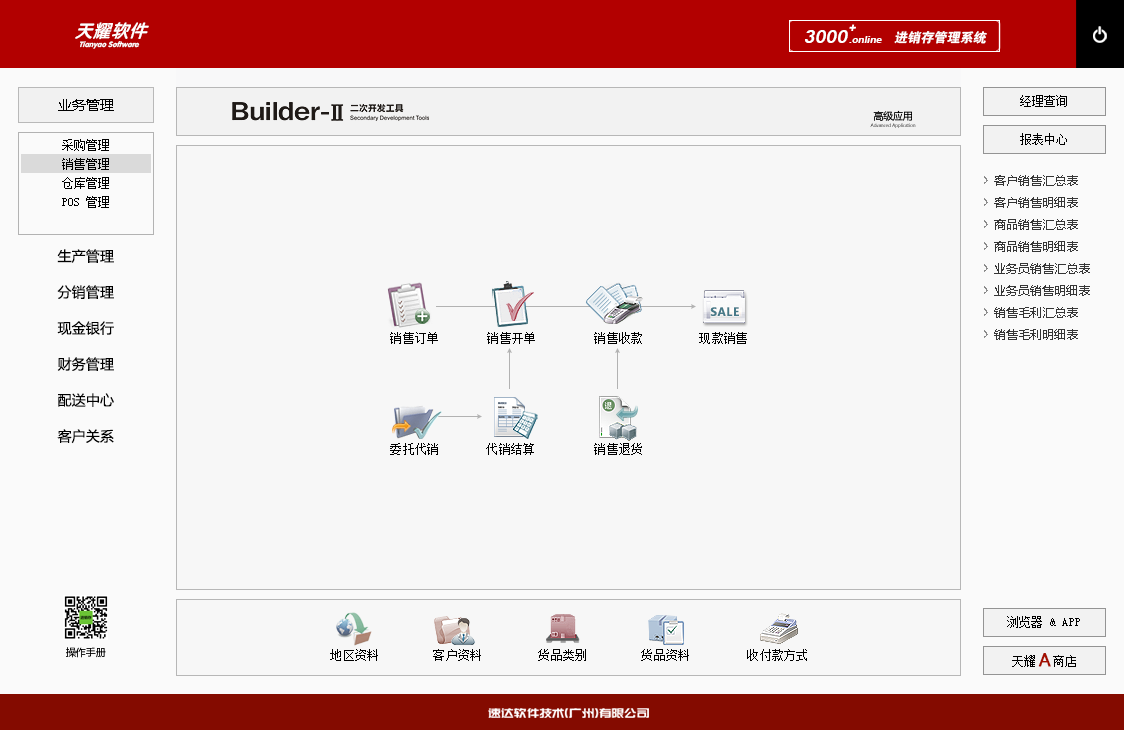1124x730 pixels.
Task: Select 仓库管理 in the business list
Action: (86, 183)
